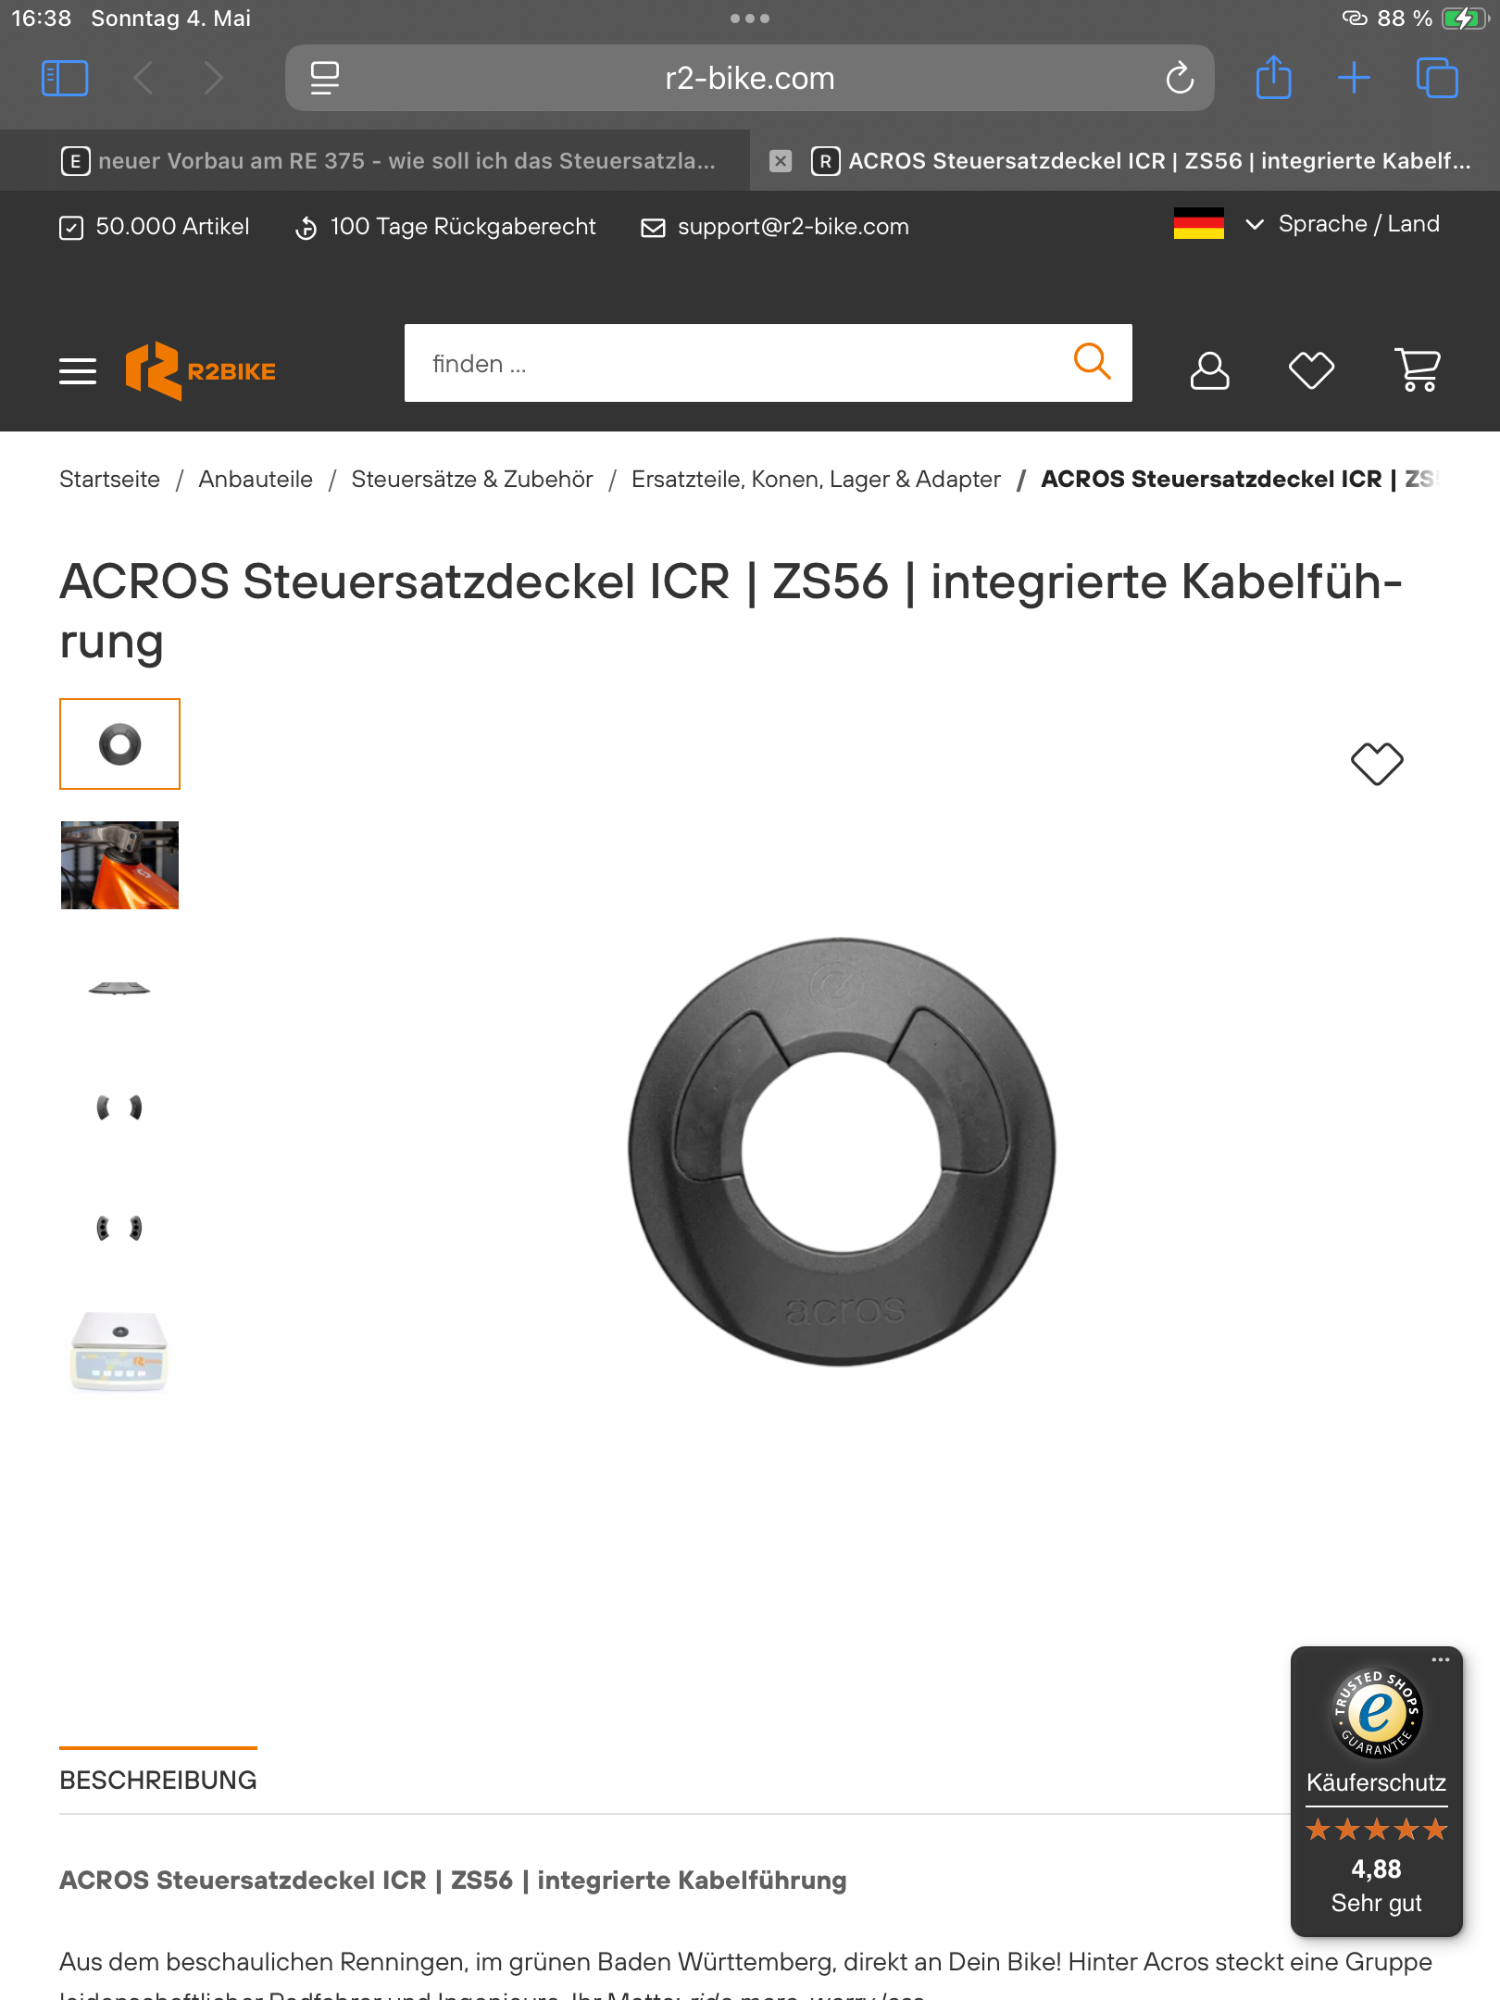
Task: Open Safari page settings menu in address bar
Action: click(325, 78)
